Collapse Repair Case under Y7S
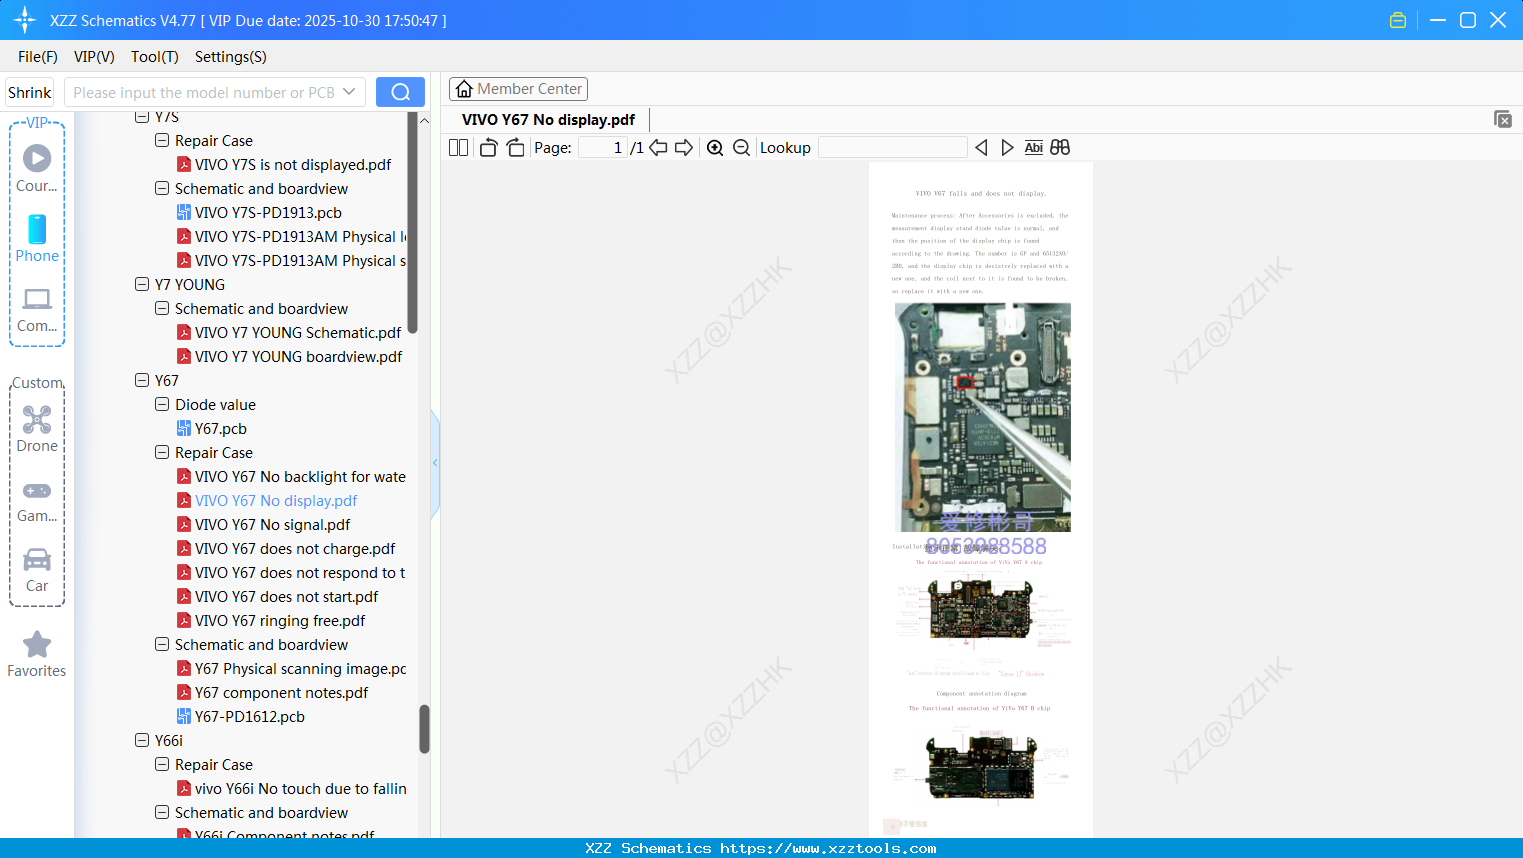This screenshot has width=1523, height=858. tap(162, 141)
